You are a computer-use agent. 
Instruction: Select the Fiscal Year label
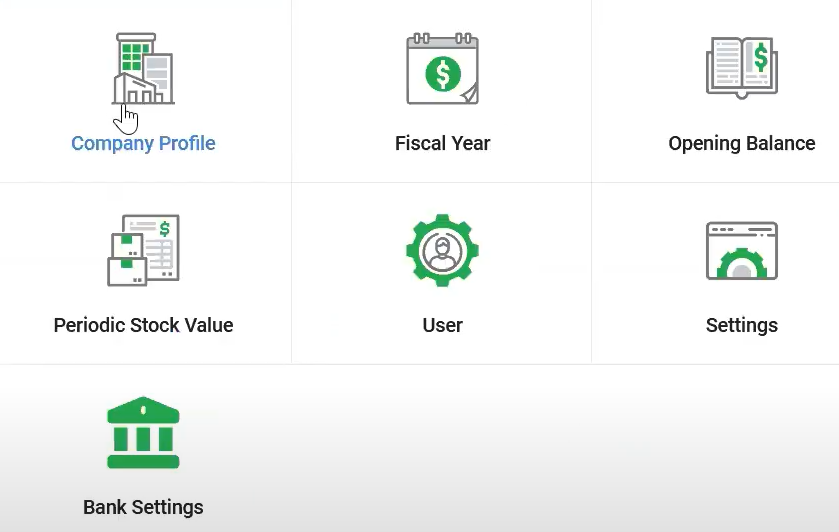click(443, 143)
